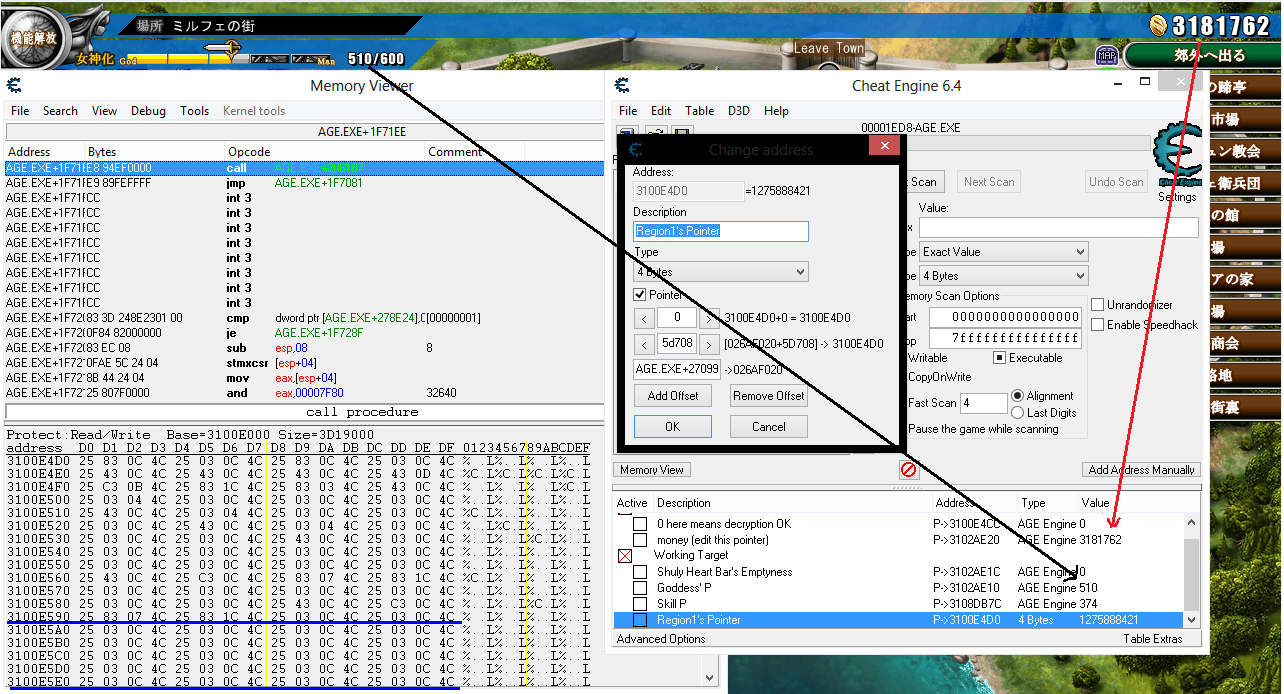Select the Region1's Pointer address row
Viewport: 1284px width, 694px height.
click(898, 620)
